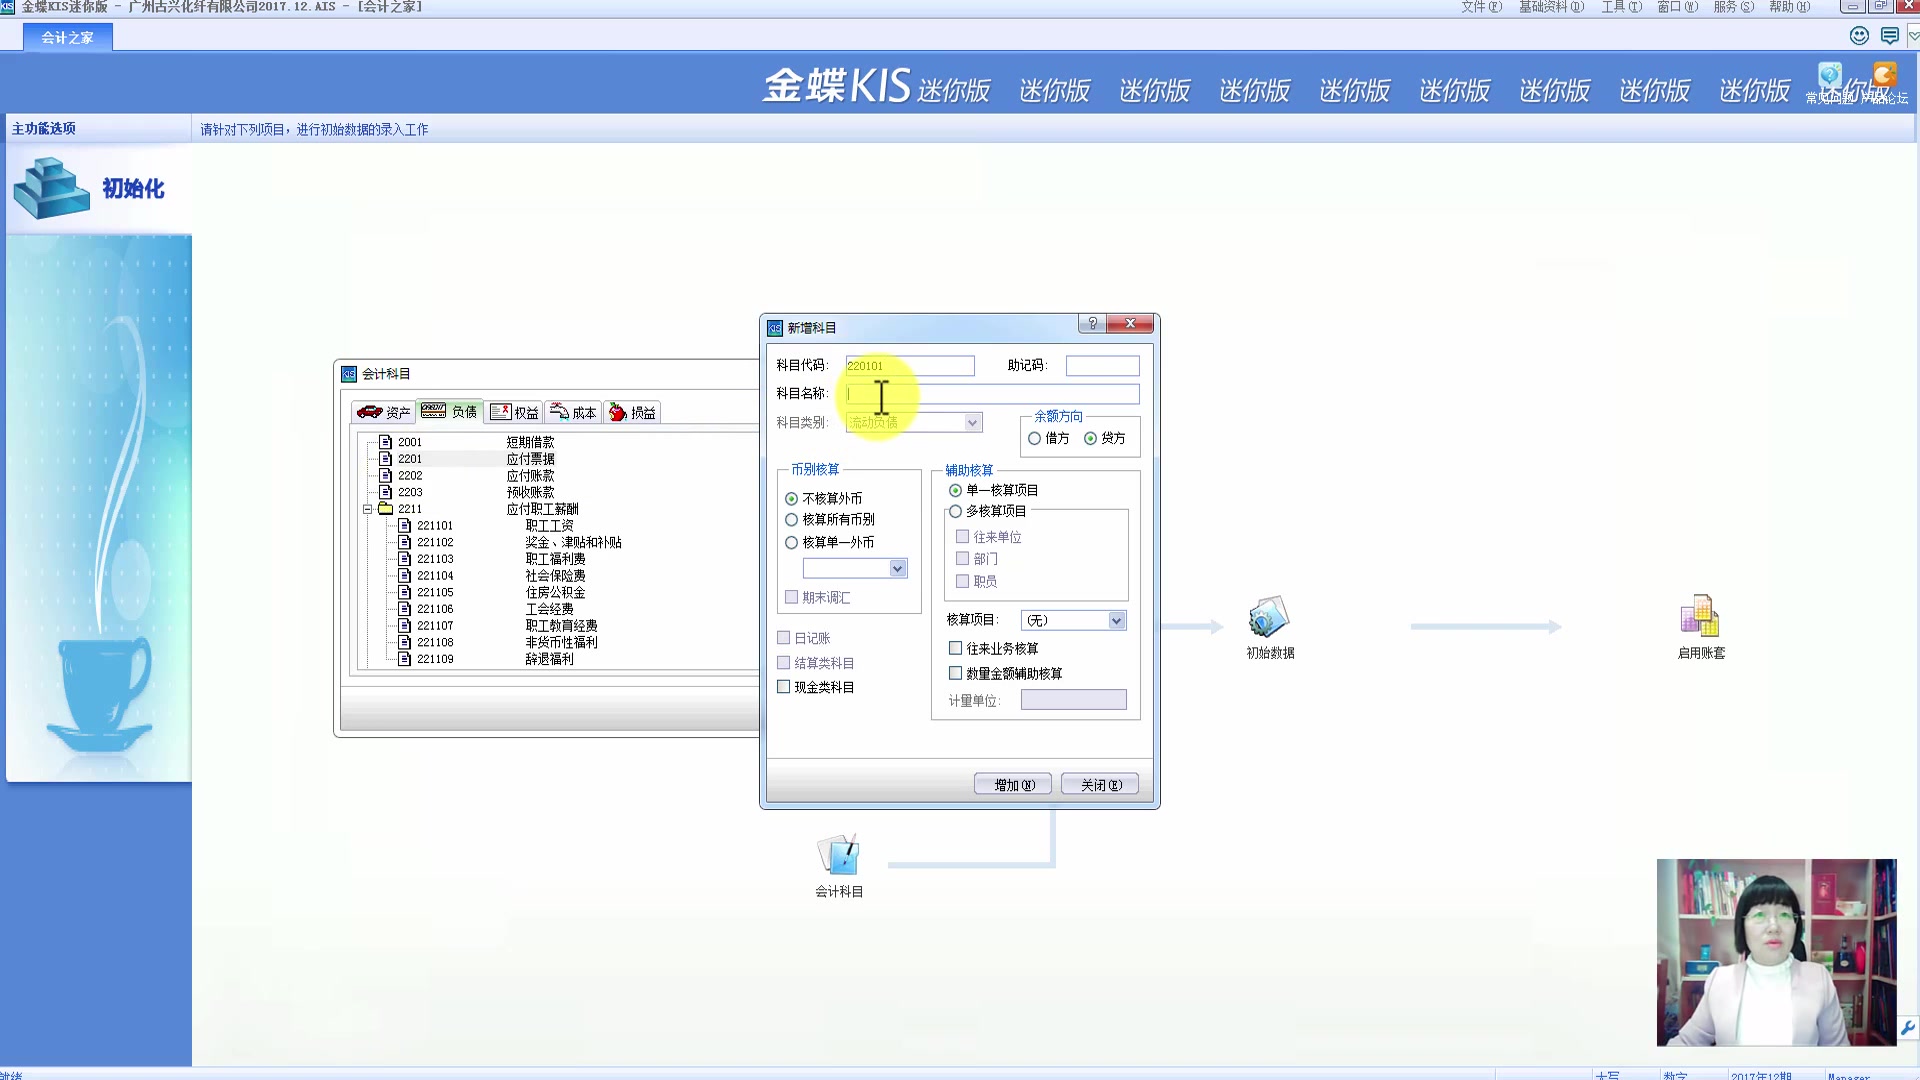Click the 关闭 button
The image size is (1920, 1080).
point(1100,785)
